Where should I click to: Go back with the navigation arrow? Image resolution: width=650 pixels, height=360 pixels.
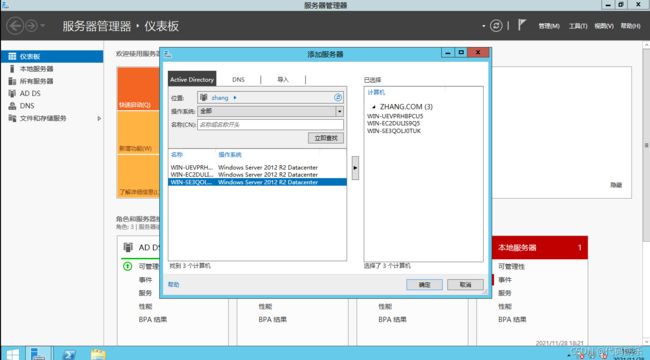(15, 26)
